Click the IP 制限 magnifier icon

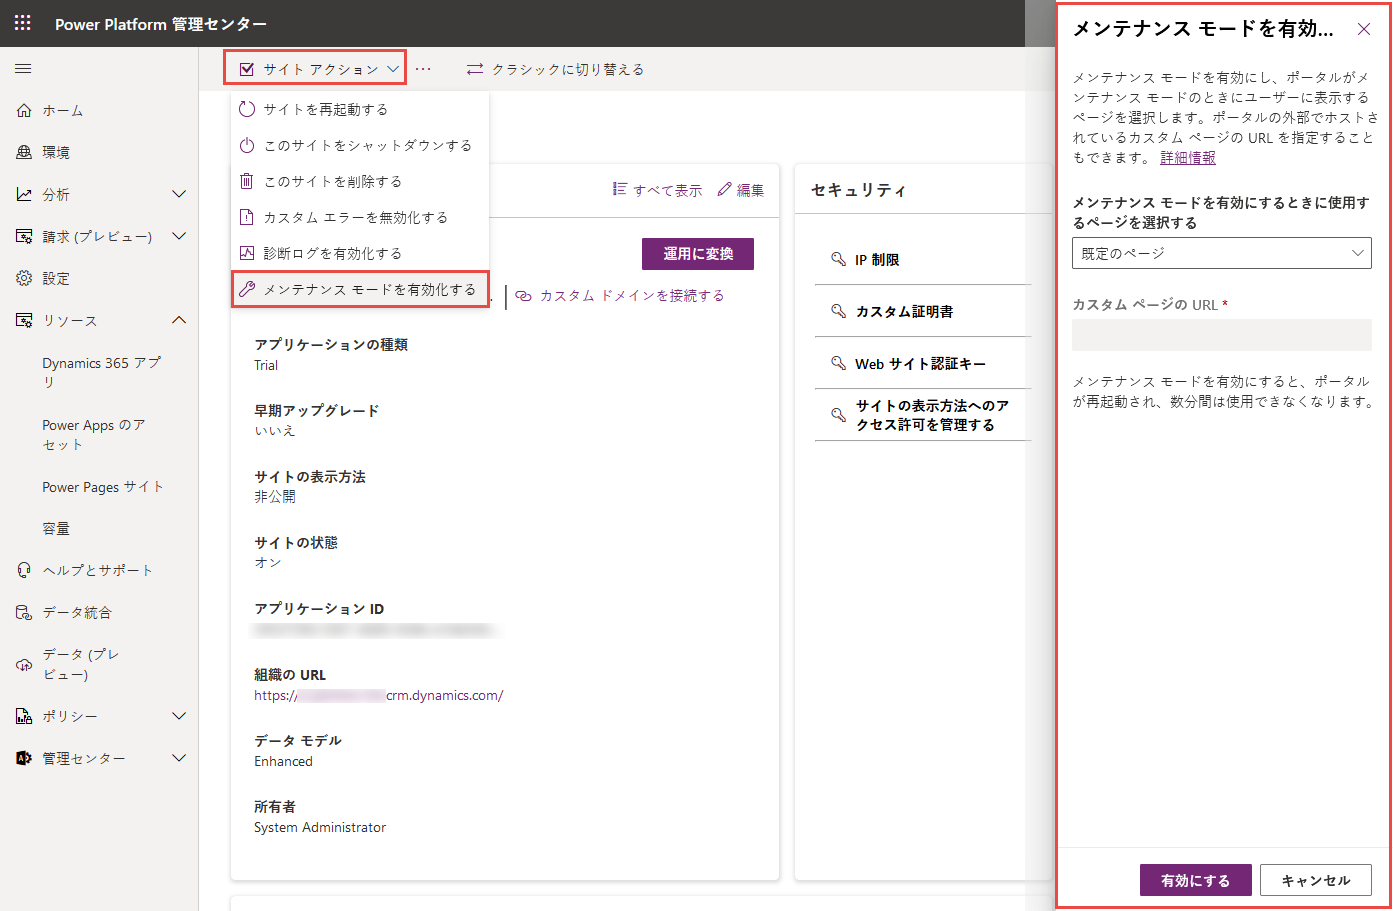coord(838,259)
